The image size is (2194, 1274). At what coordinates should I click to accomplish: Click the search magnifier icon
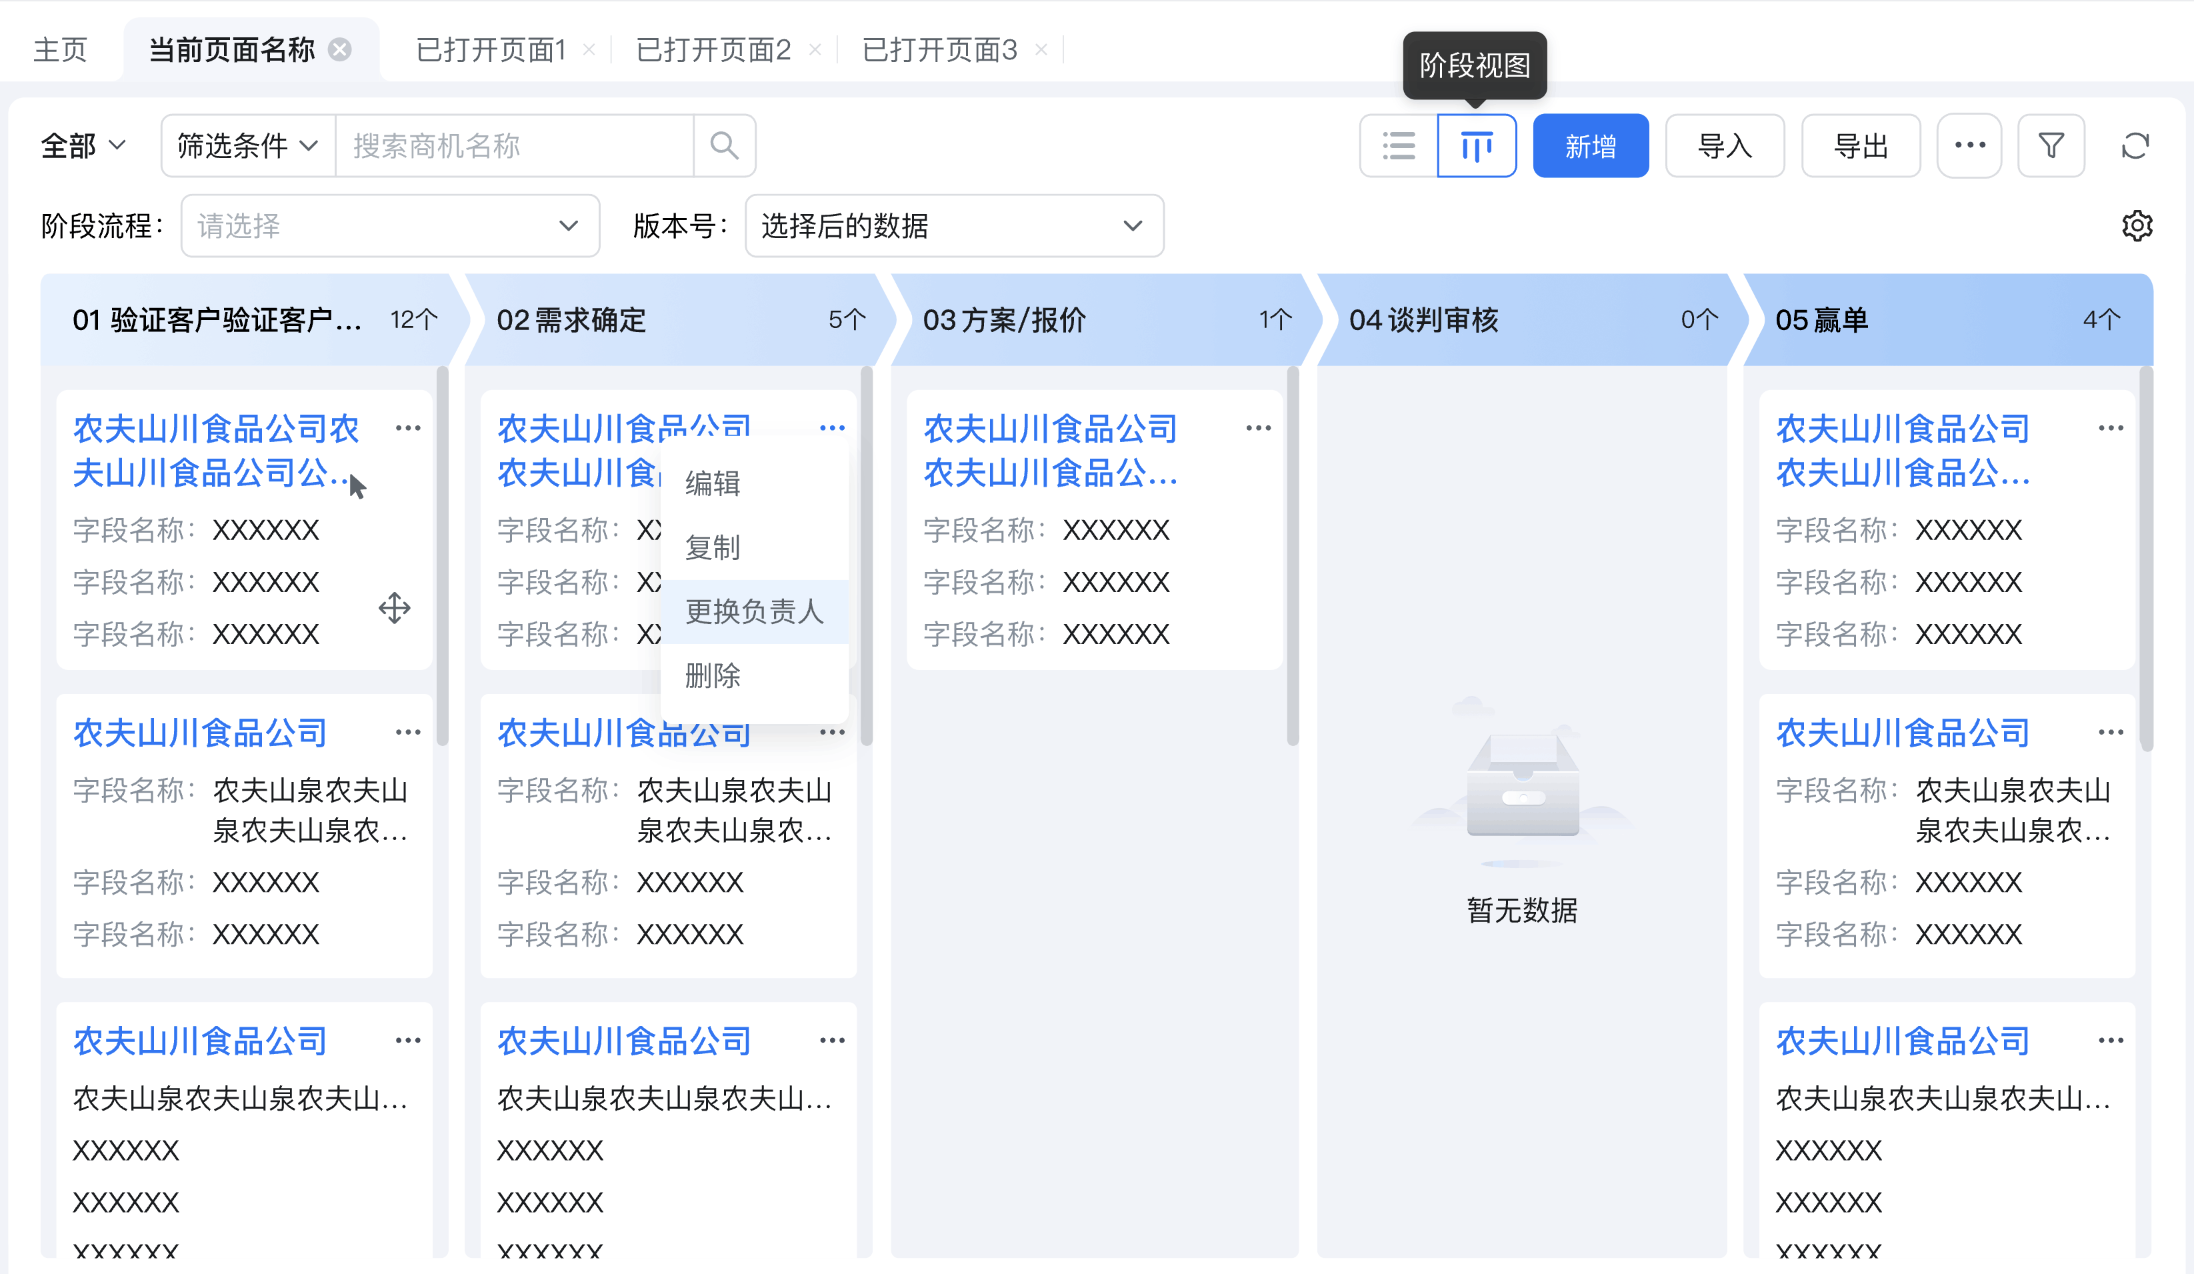(724, 146)
